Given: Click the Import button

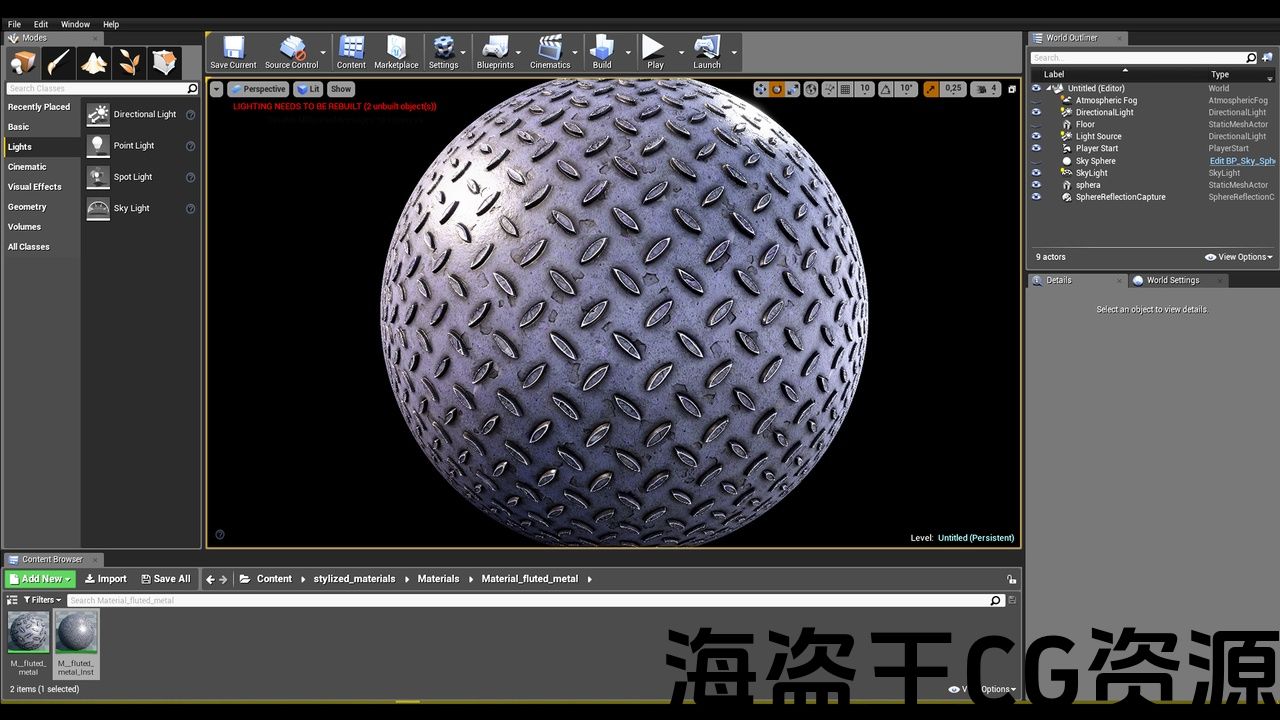Looking at the screenshot, I should (x=105, y=579).
